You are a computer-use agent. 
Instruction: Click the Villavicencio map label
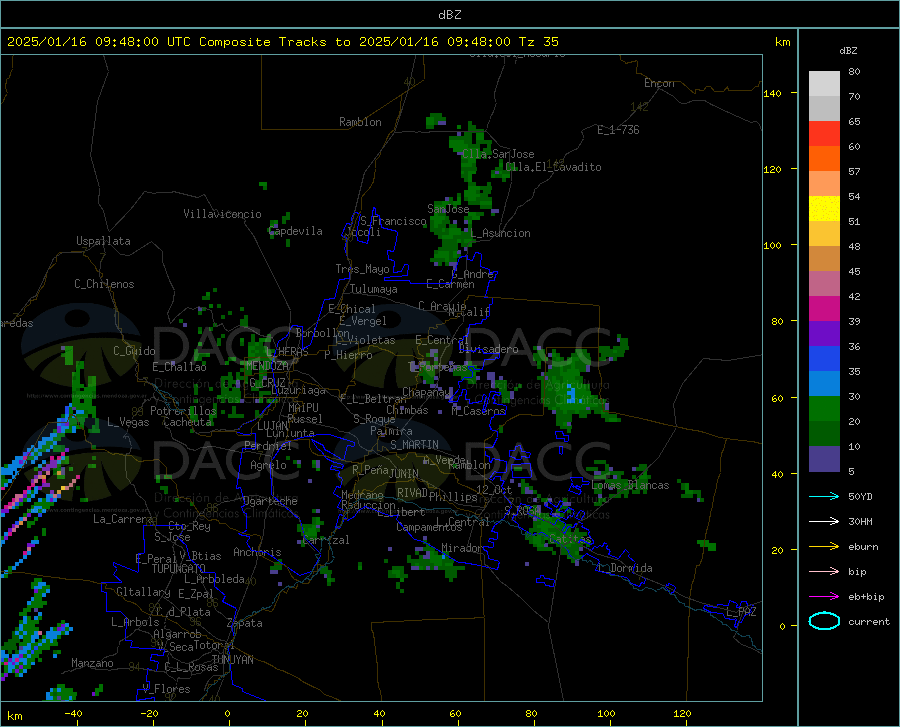(x=222, y=214)
